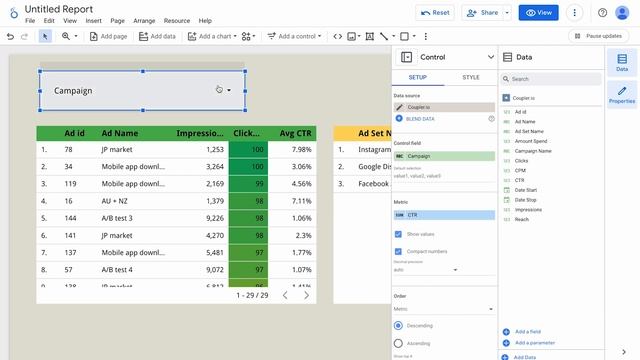Click the image insert icon
Screen dimensions: 640x360
tap(351, 36)
